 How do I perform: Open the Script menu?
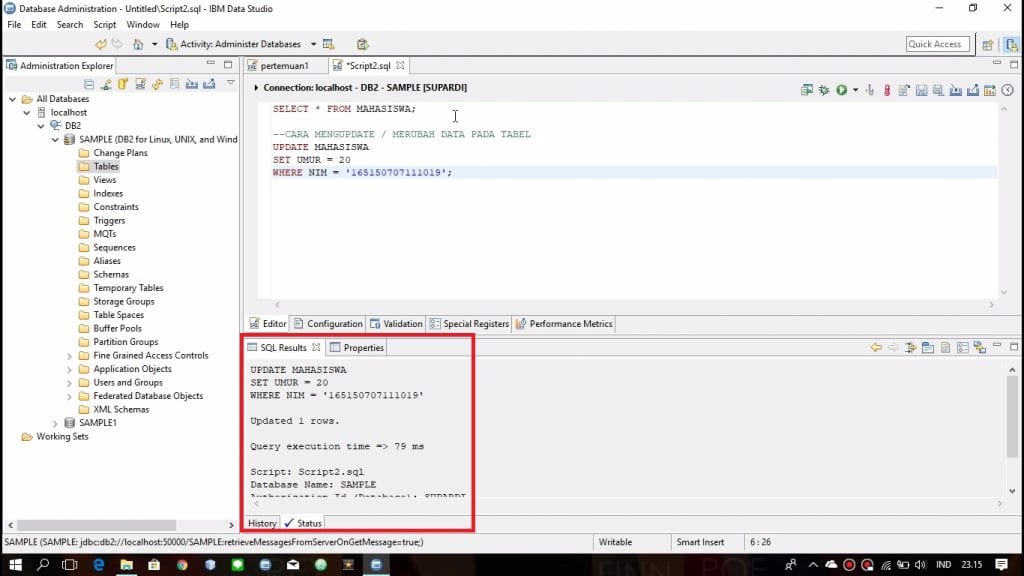(105, 24)
